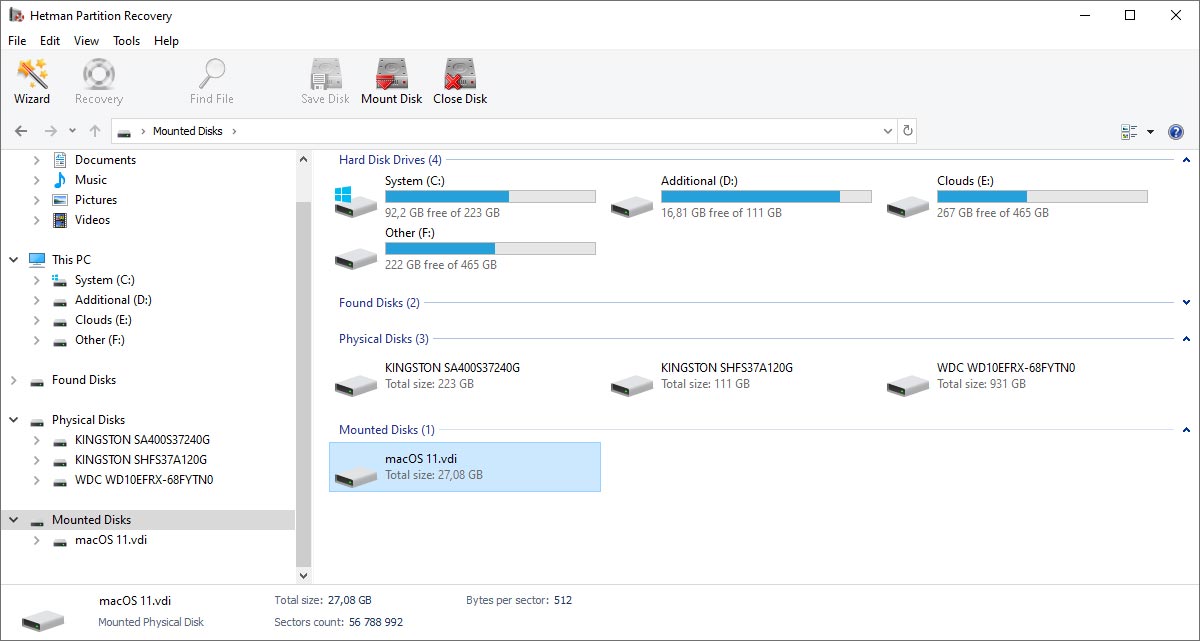Viewport: 1200px width, 641px height.
Task: Go forward with the right arrow
Action: pos(51,131)
